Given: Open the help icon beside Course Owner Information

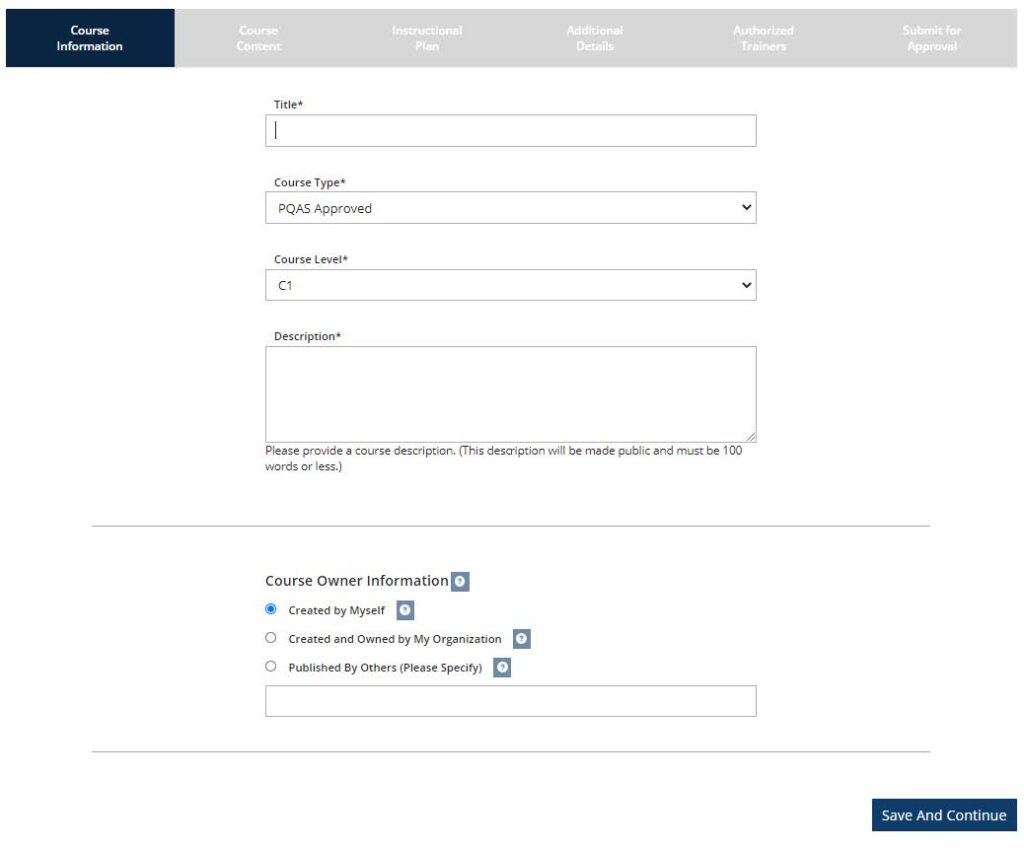Looking at the screenshot, I should pyautogui.click(x=459, y=580).
